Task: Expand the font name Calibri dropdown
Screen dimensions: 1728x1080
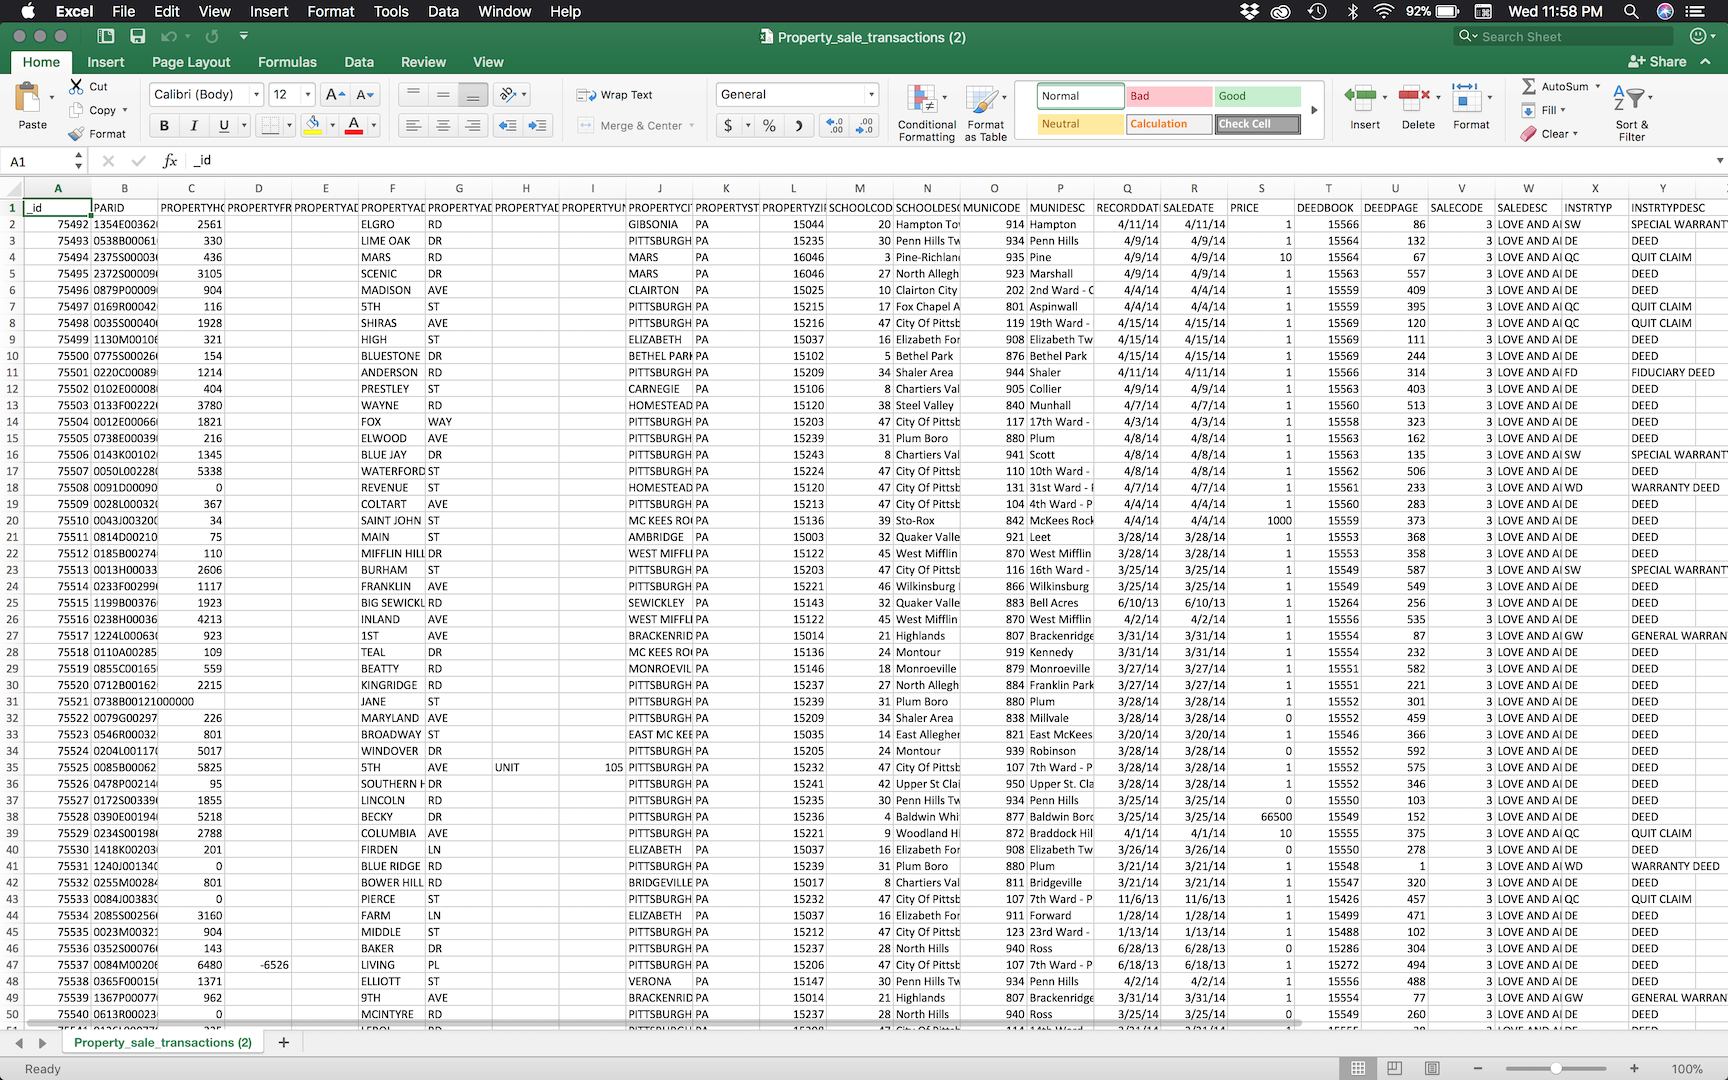Action: pyautogui.click(x=257, y=95)
